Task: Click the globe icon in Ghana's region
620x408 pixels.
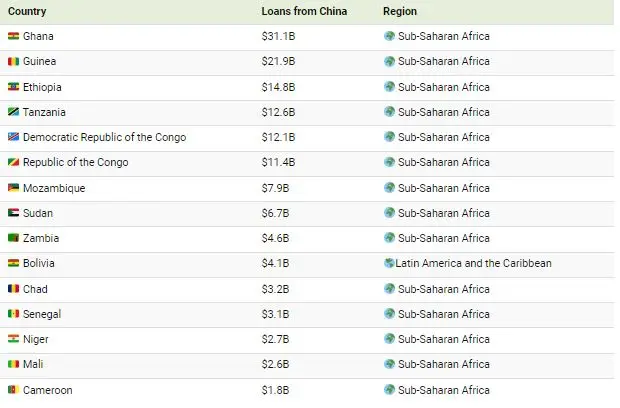Action: pos(389,36)
